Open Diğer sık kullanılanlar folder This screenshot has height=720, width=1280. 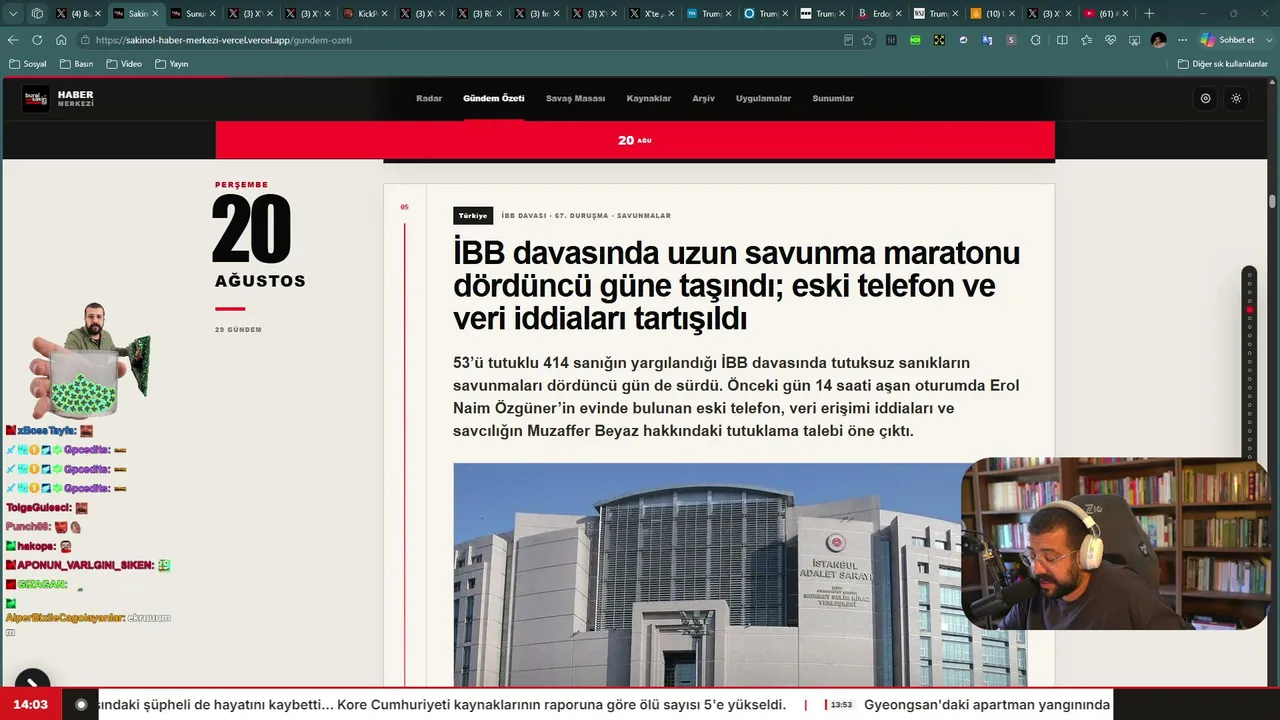[1223, 64]
